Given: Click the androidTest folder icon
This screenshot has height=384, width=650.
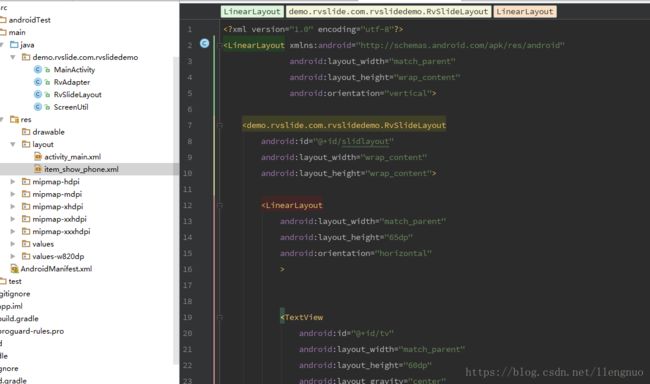Looking at the screenshot, I should tap(3, 20).
